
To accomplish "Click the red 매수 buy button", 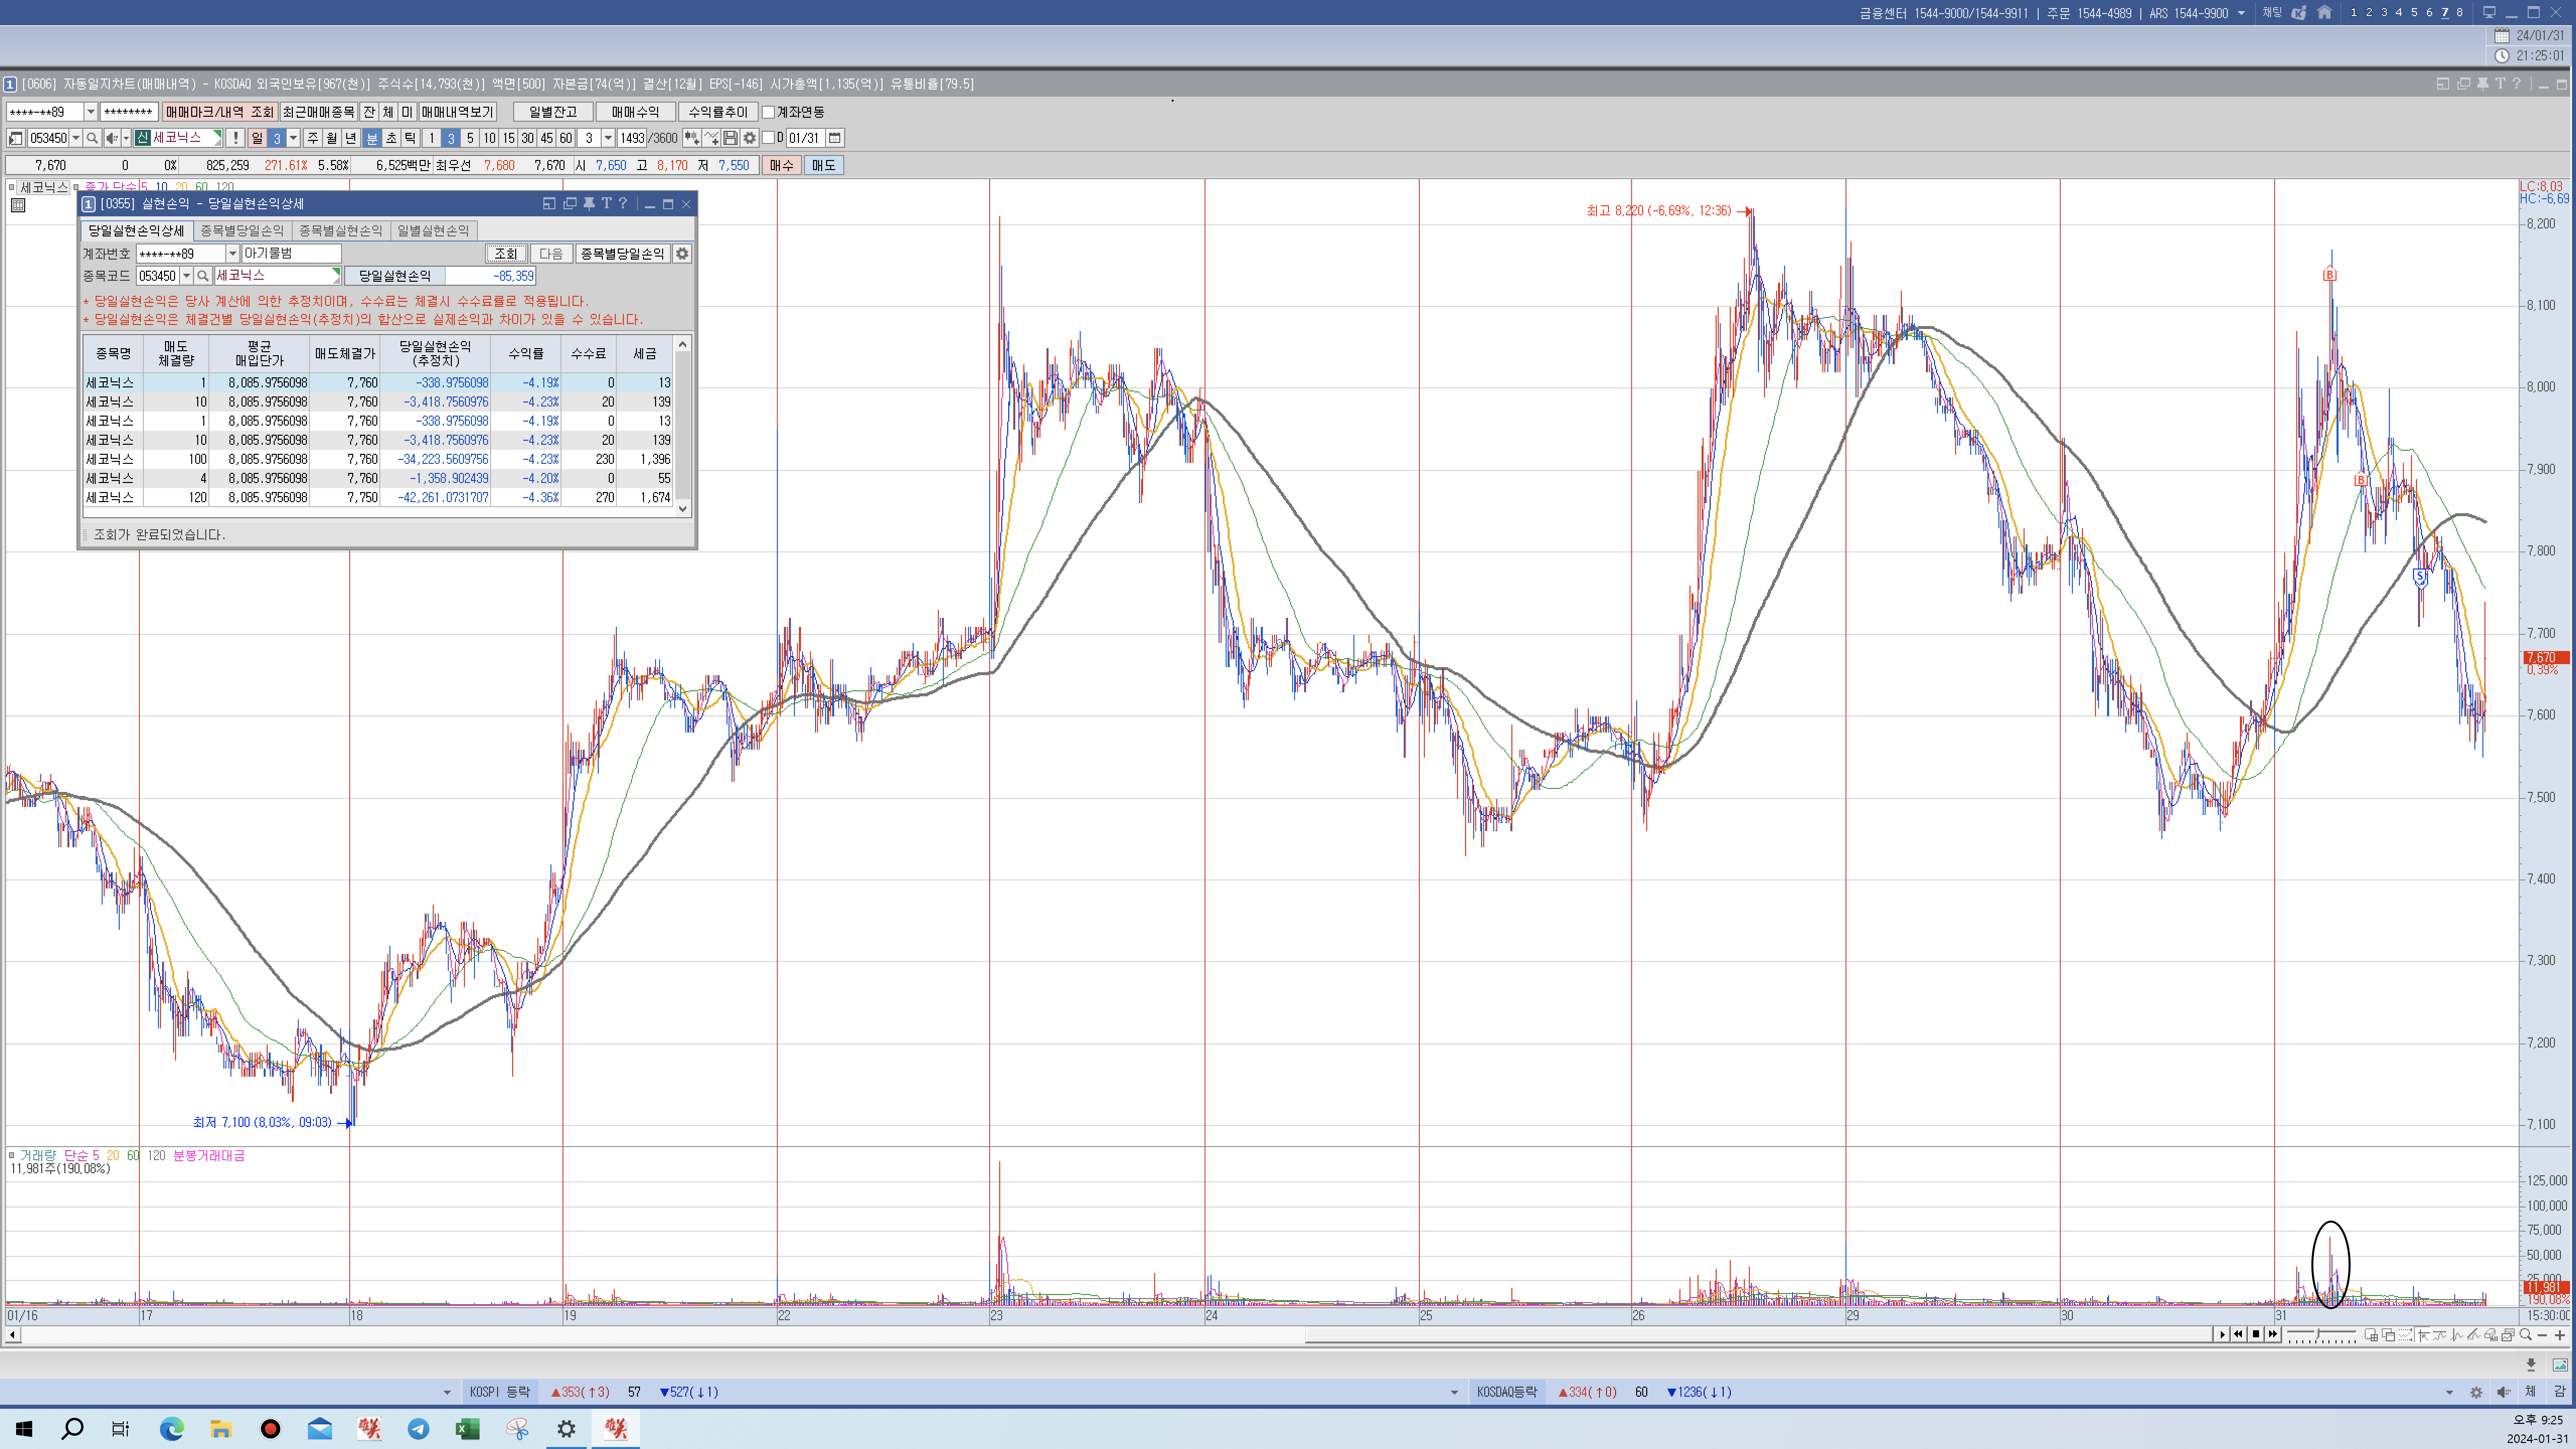I will point(781,166).
